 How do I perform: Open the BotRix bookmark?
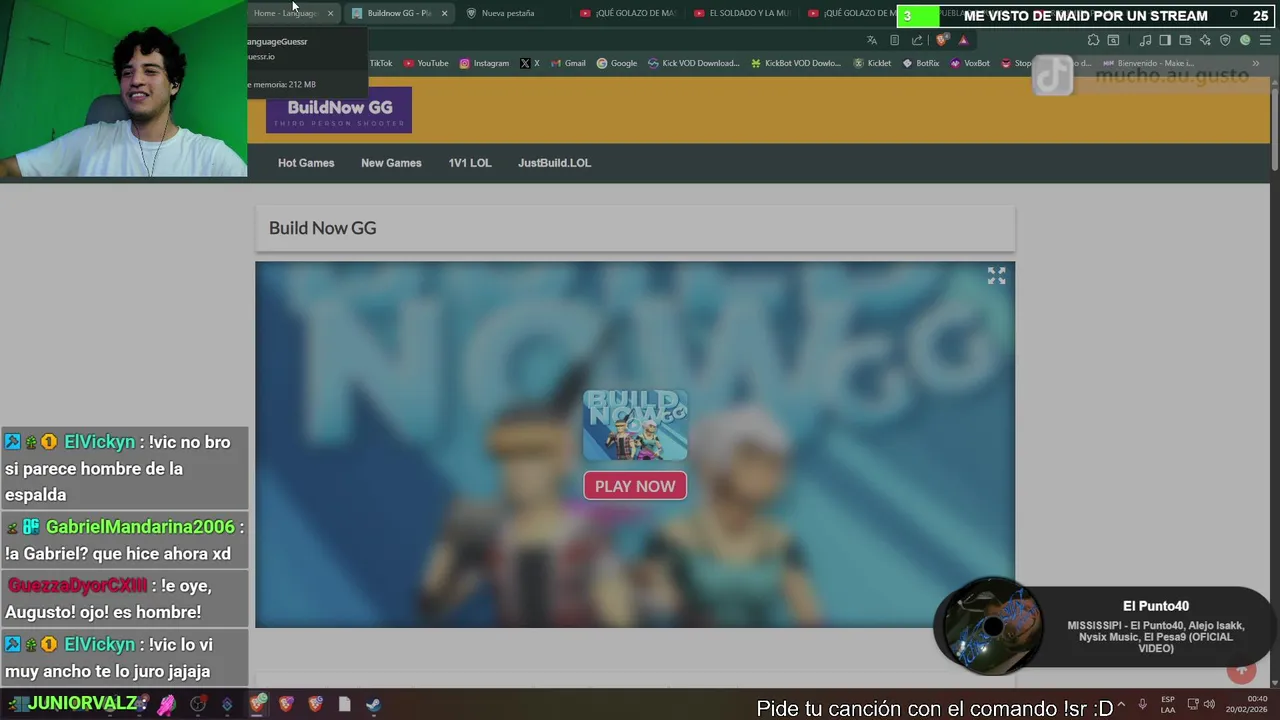[x=921, y=63]
